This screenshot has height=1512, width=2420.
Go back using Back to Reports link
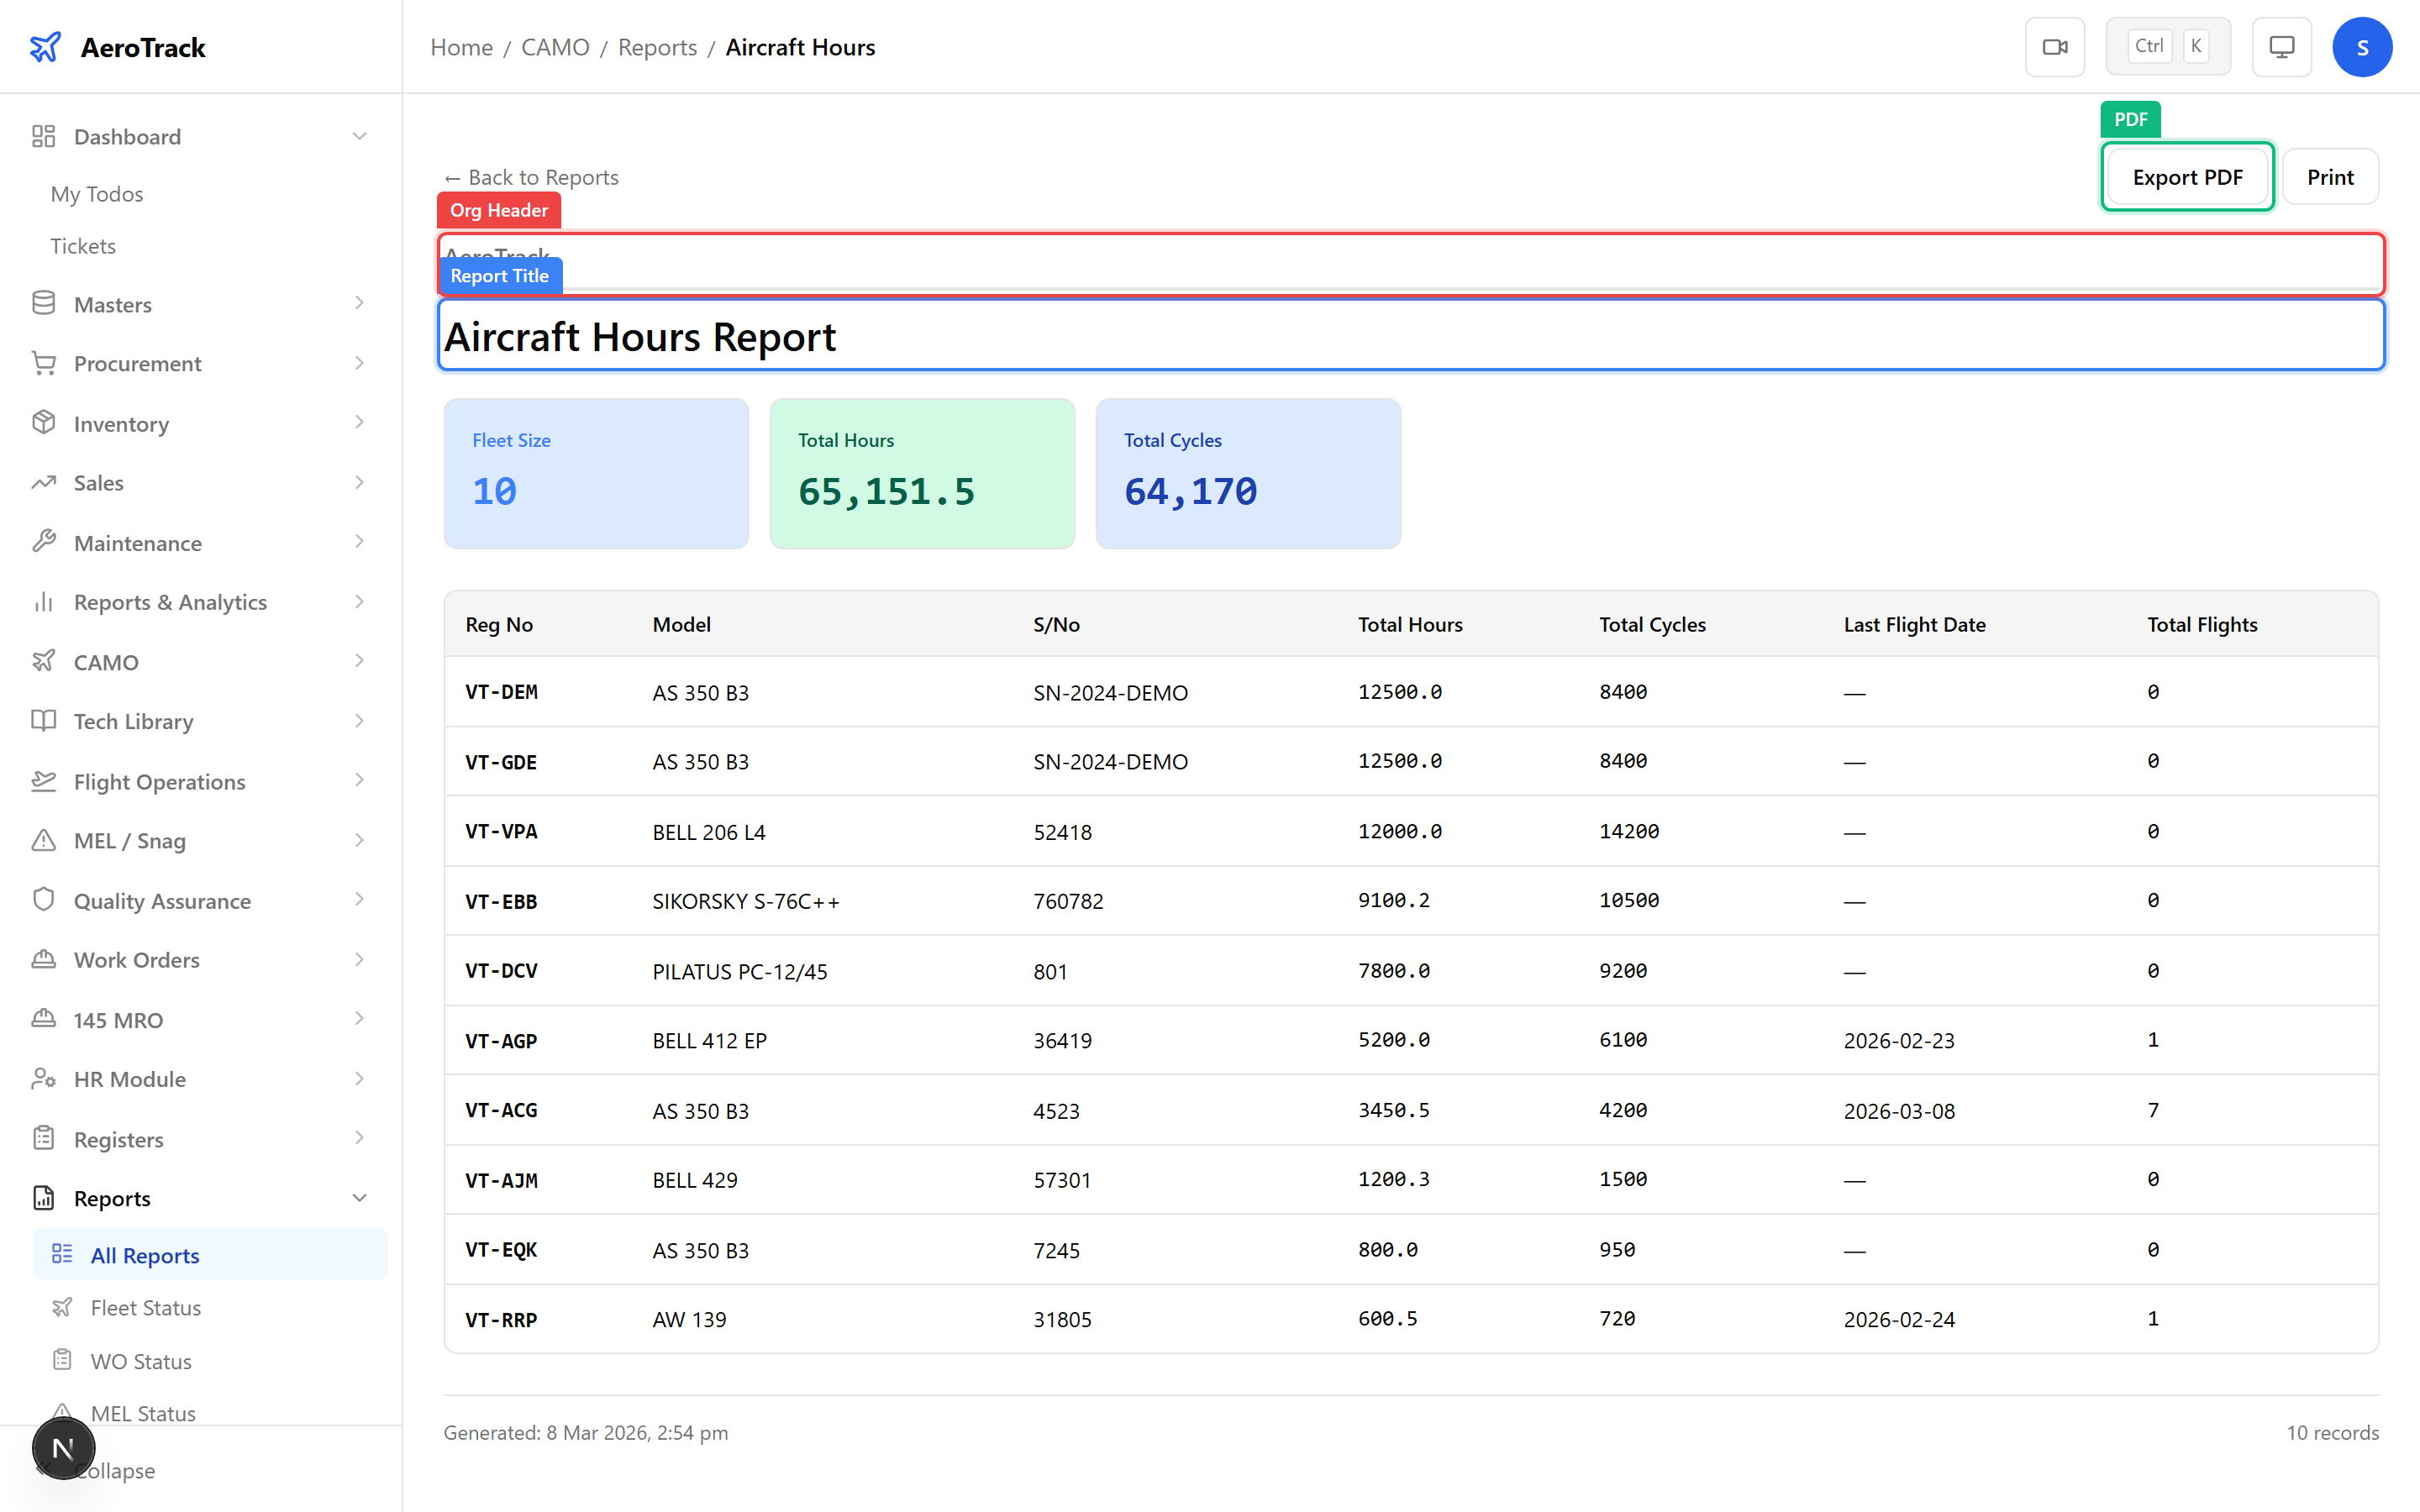tap(530, 177)
